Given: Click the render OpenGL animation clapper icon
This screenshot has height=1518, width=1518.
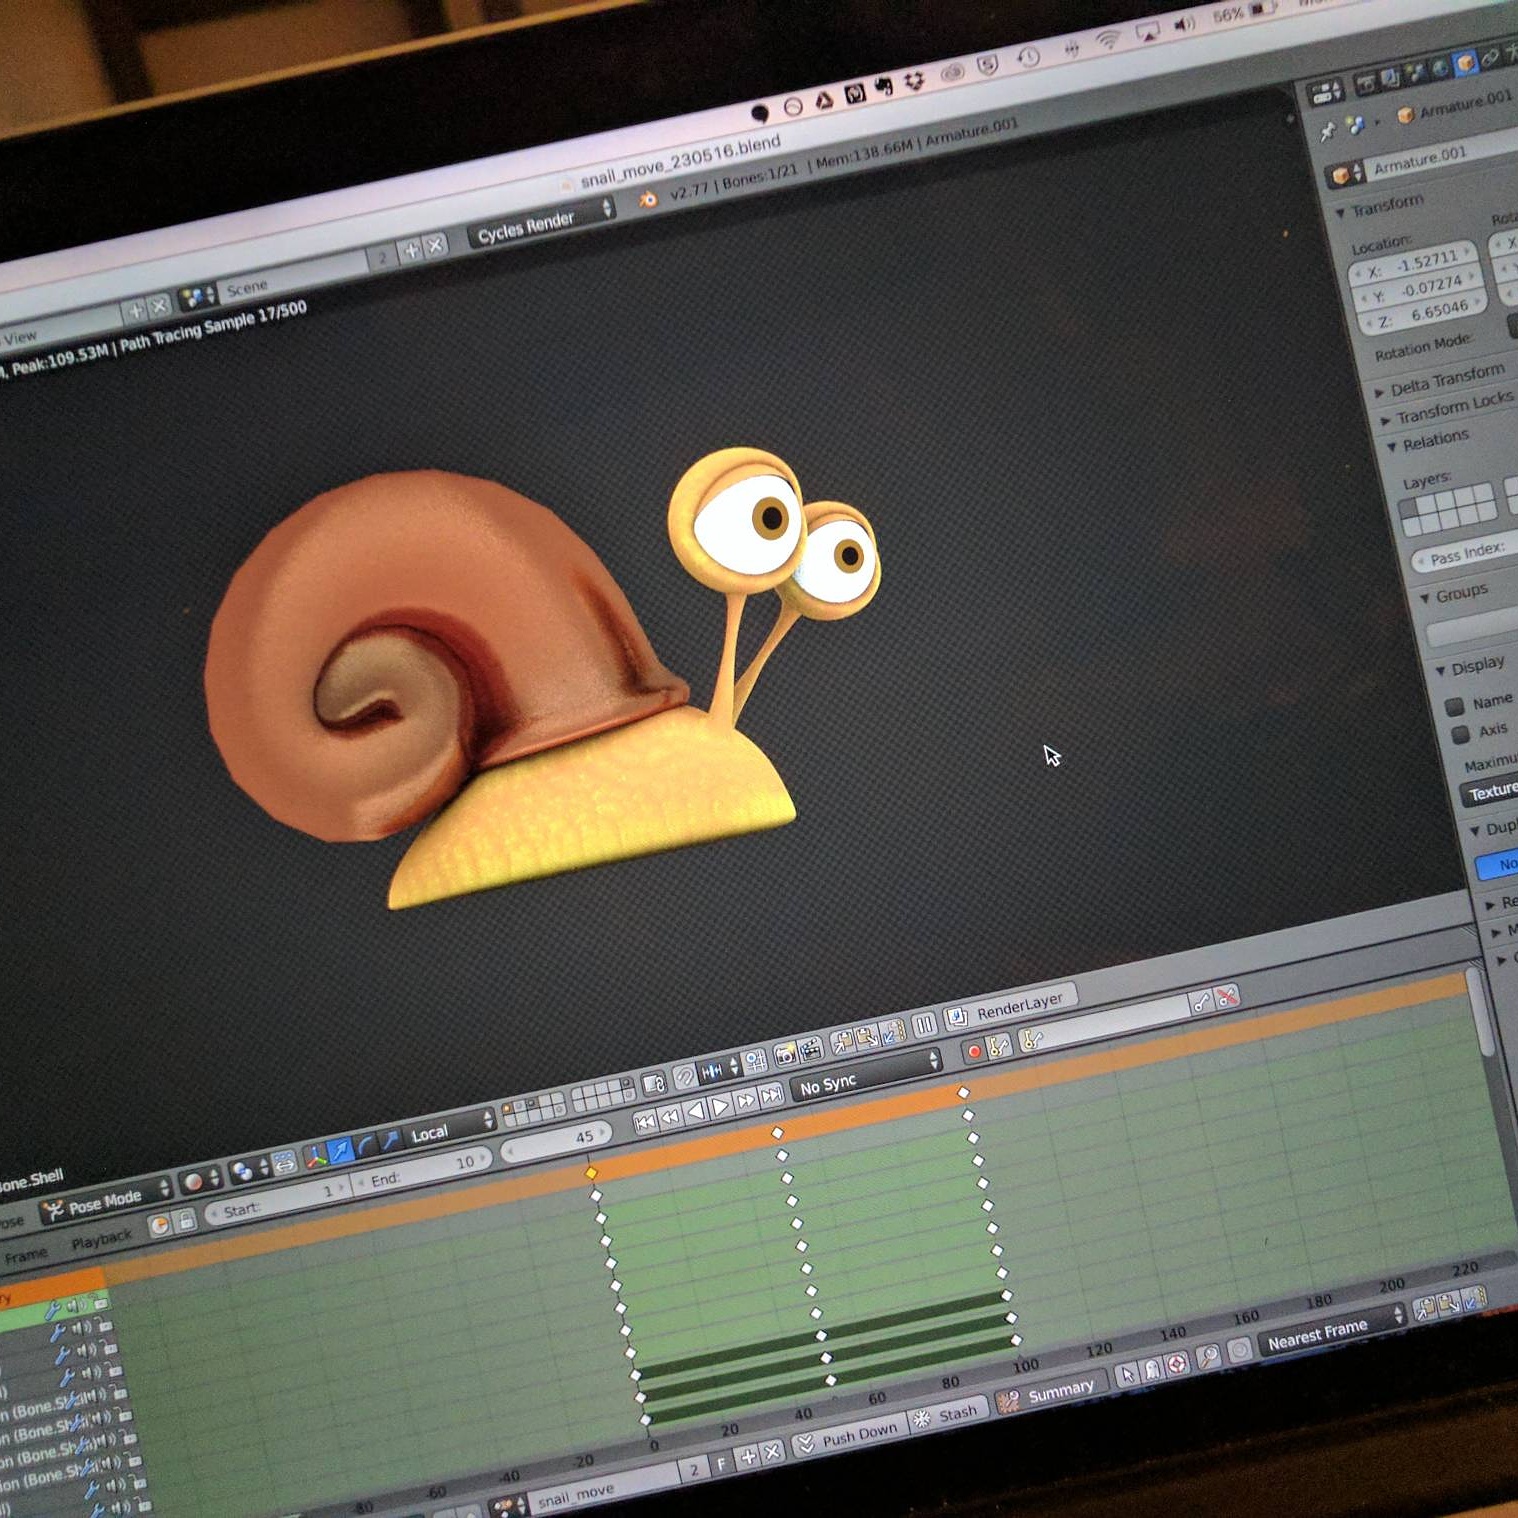Looking at the screenshot, I should pos(811,1048).
